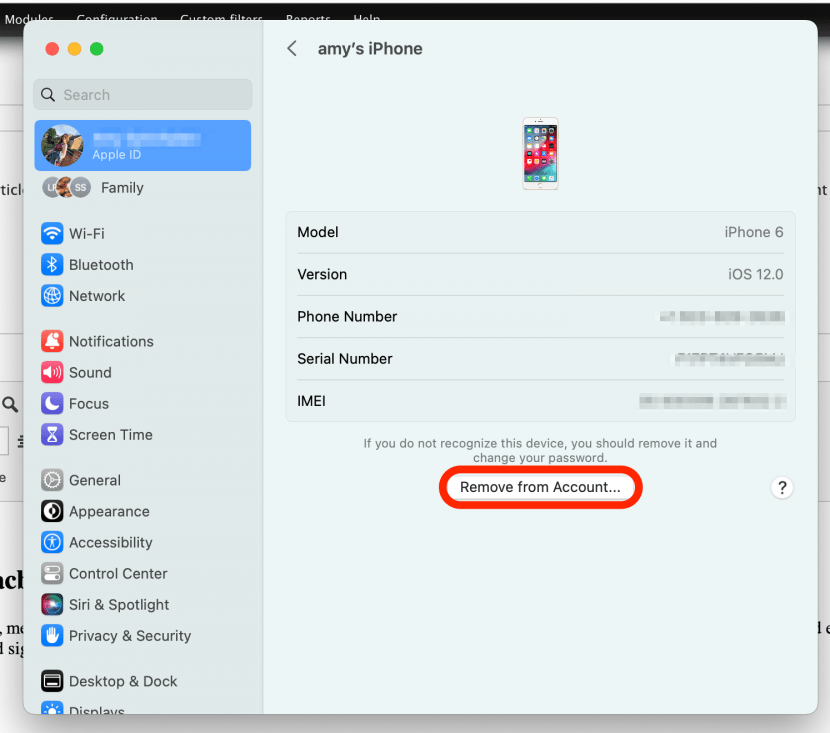
Task: Open the Privacy & Security hand icon
Action: pos(52,636)
